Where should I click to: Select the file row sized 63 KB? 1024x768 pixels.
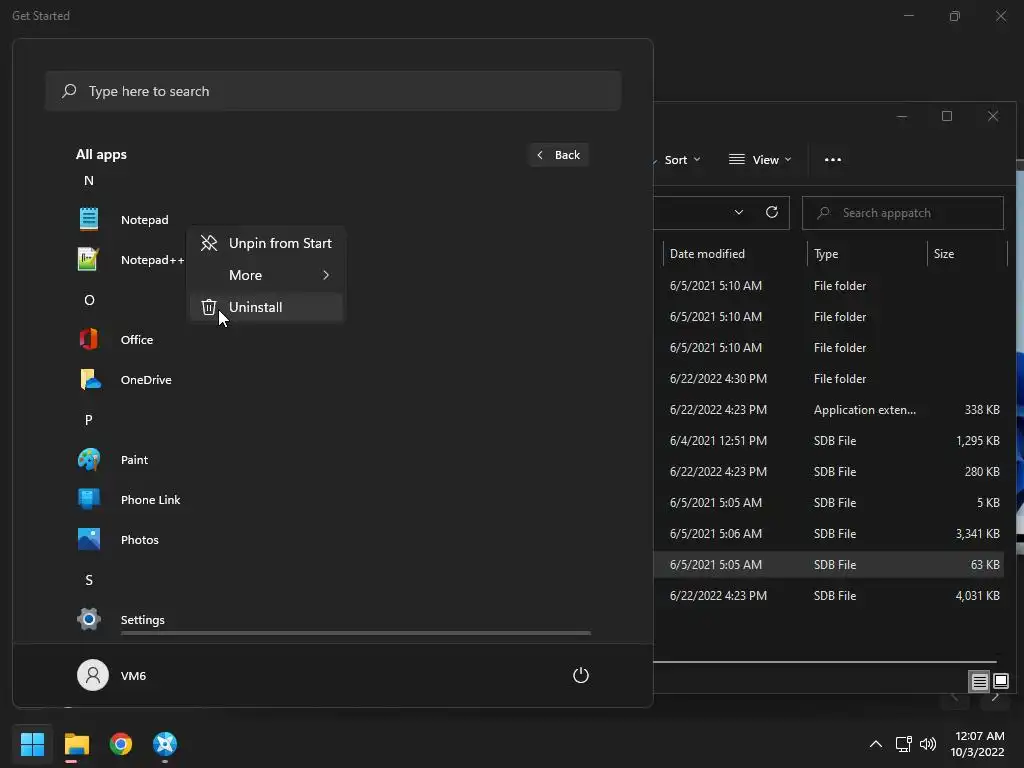click(x=829, y=564)
